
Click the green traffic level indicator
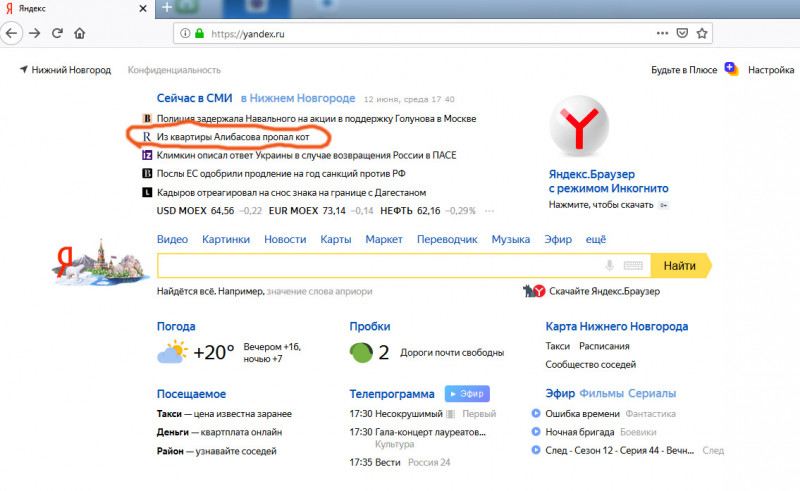pyautogui.click(x=361, y=352)
